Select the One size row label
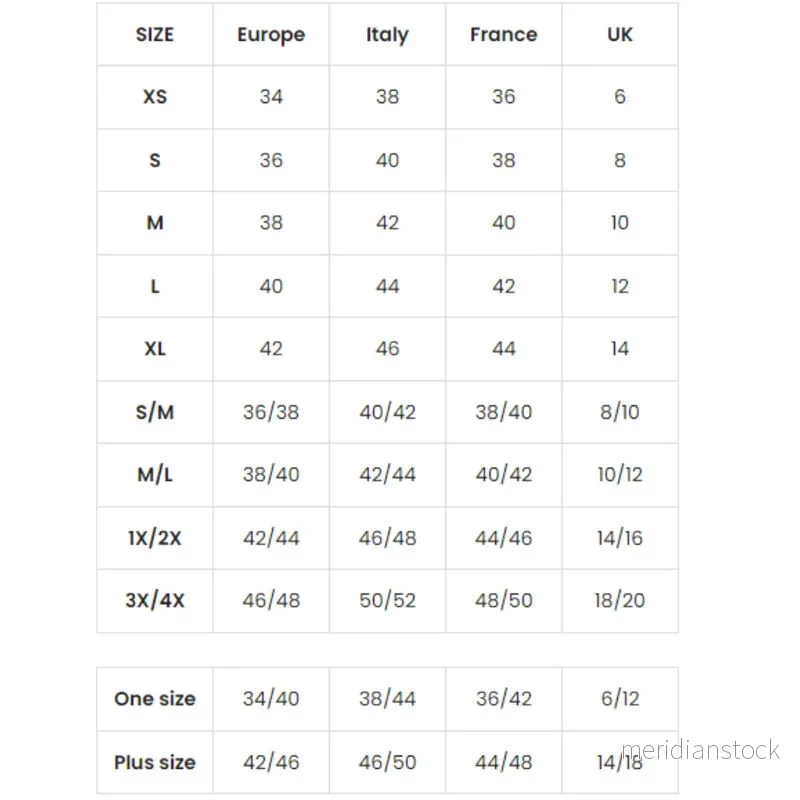Viewport: 800px width, 800px height. [x=155, y=698]
